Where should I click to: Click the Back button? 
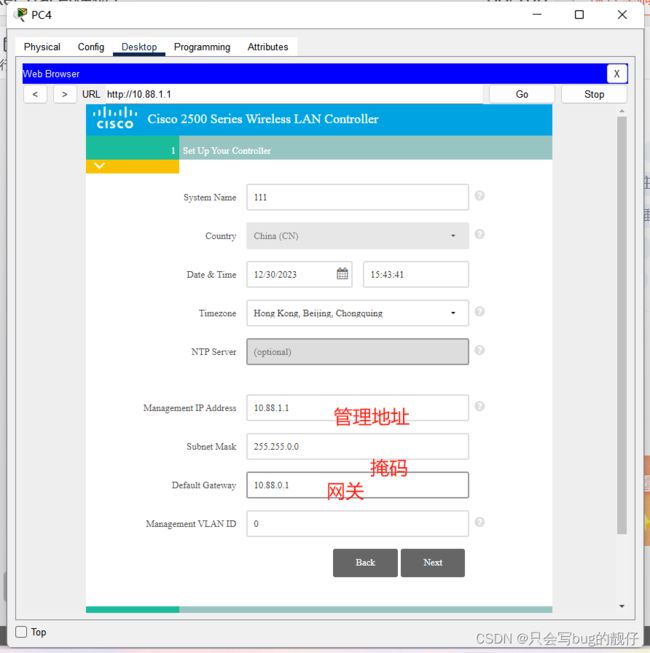[365, 563]
